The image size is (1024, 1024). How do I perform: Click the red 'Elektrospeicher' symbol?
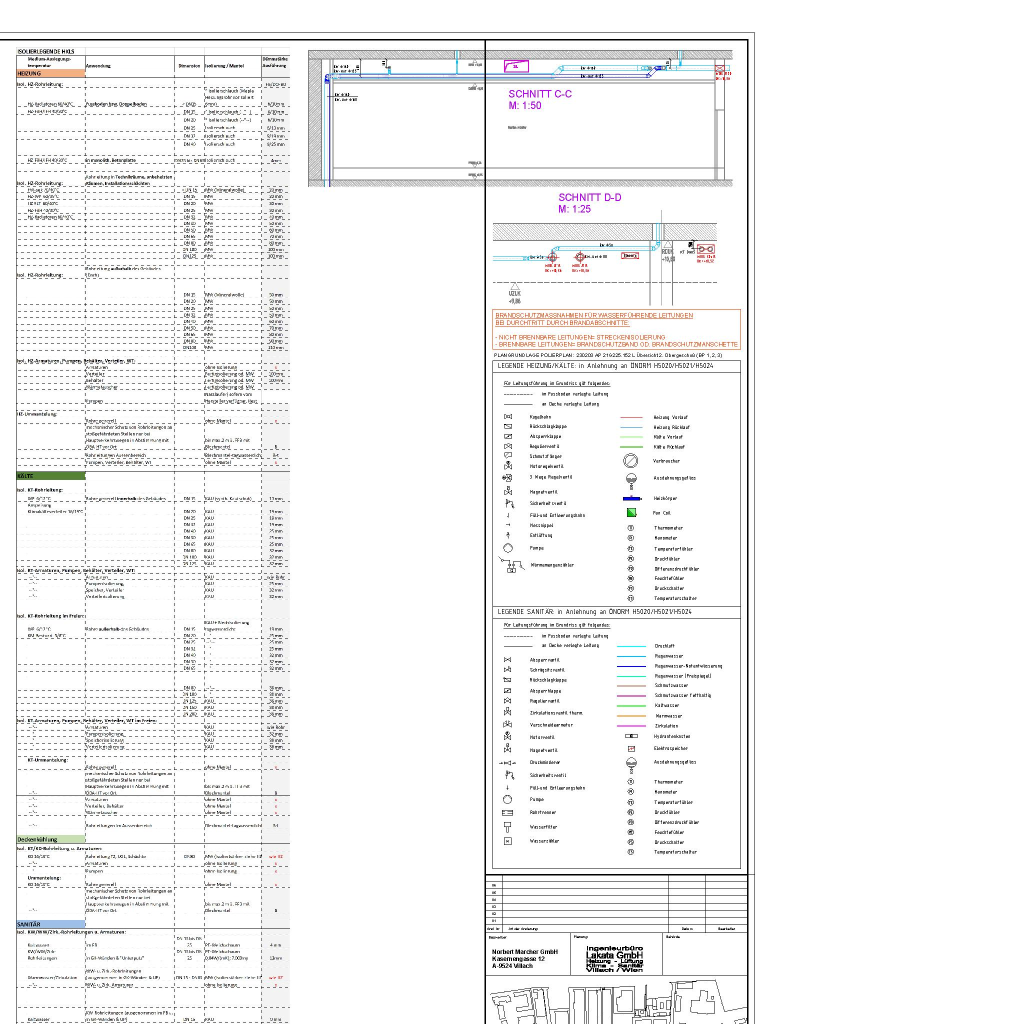click(631, 748)
